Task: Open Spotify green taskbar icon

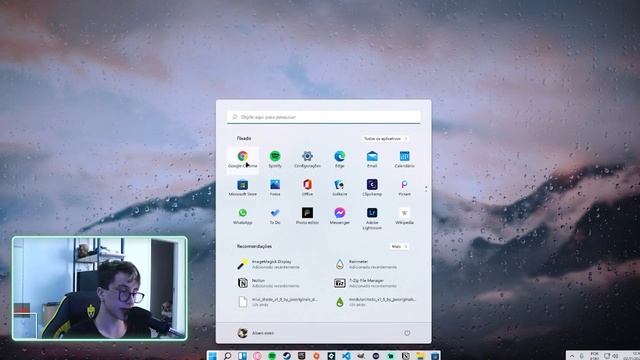Action: pos(272,356)
